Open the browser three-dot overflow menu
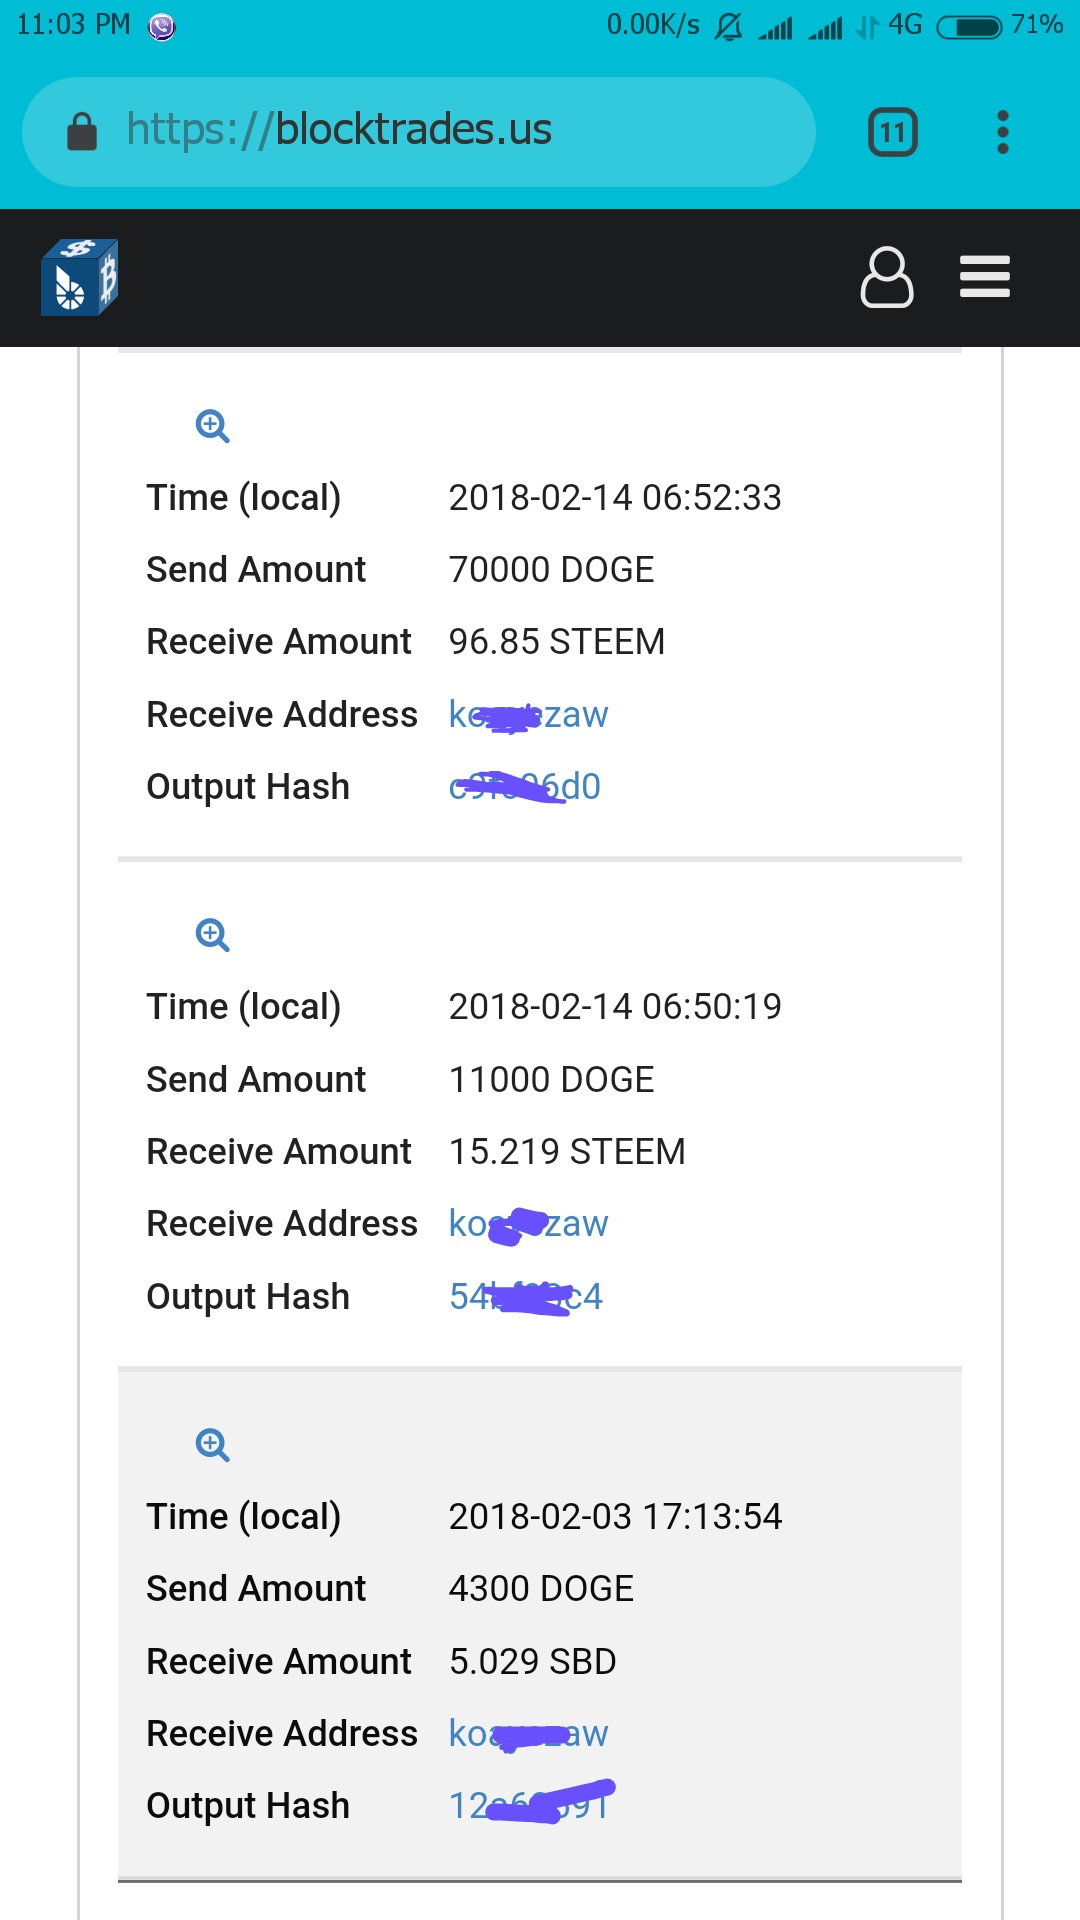Image resolution: width=1080 pixels, height=1920 pixels. (x=1003, y=132)
